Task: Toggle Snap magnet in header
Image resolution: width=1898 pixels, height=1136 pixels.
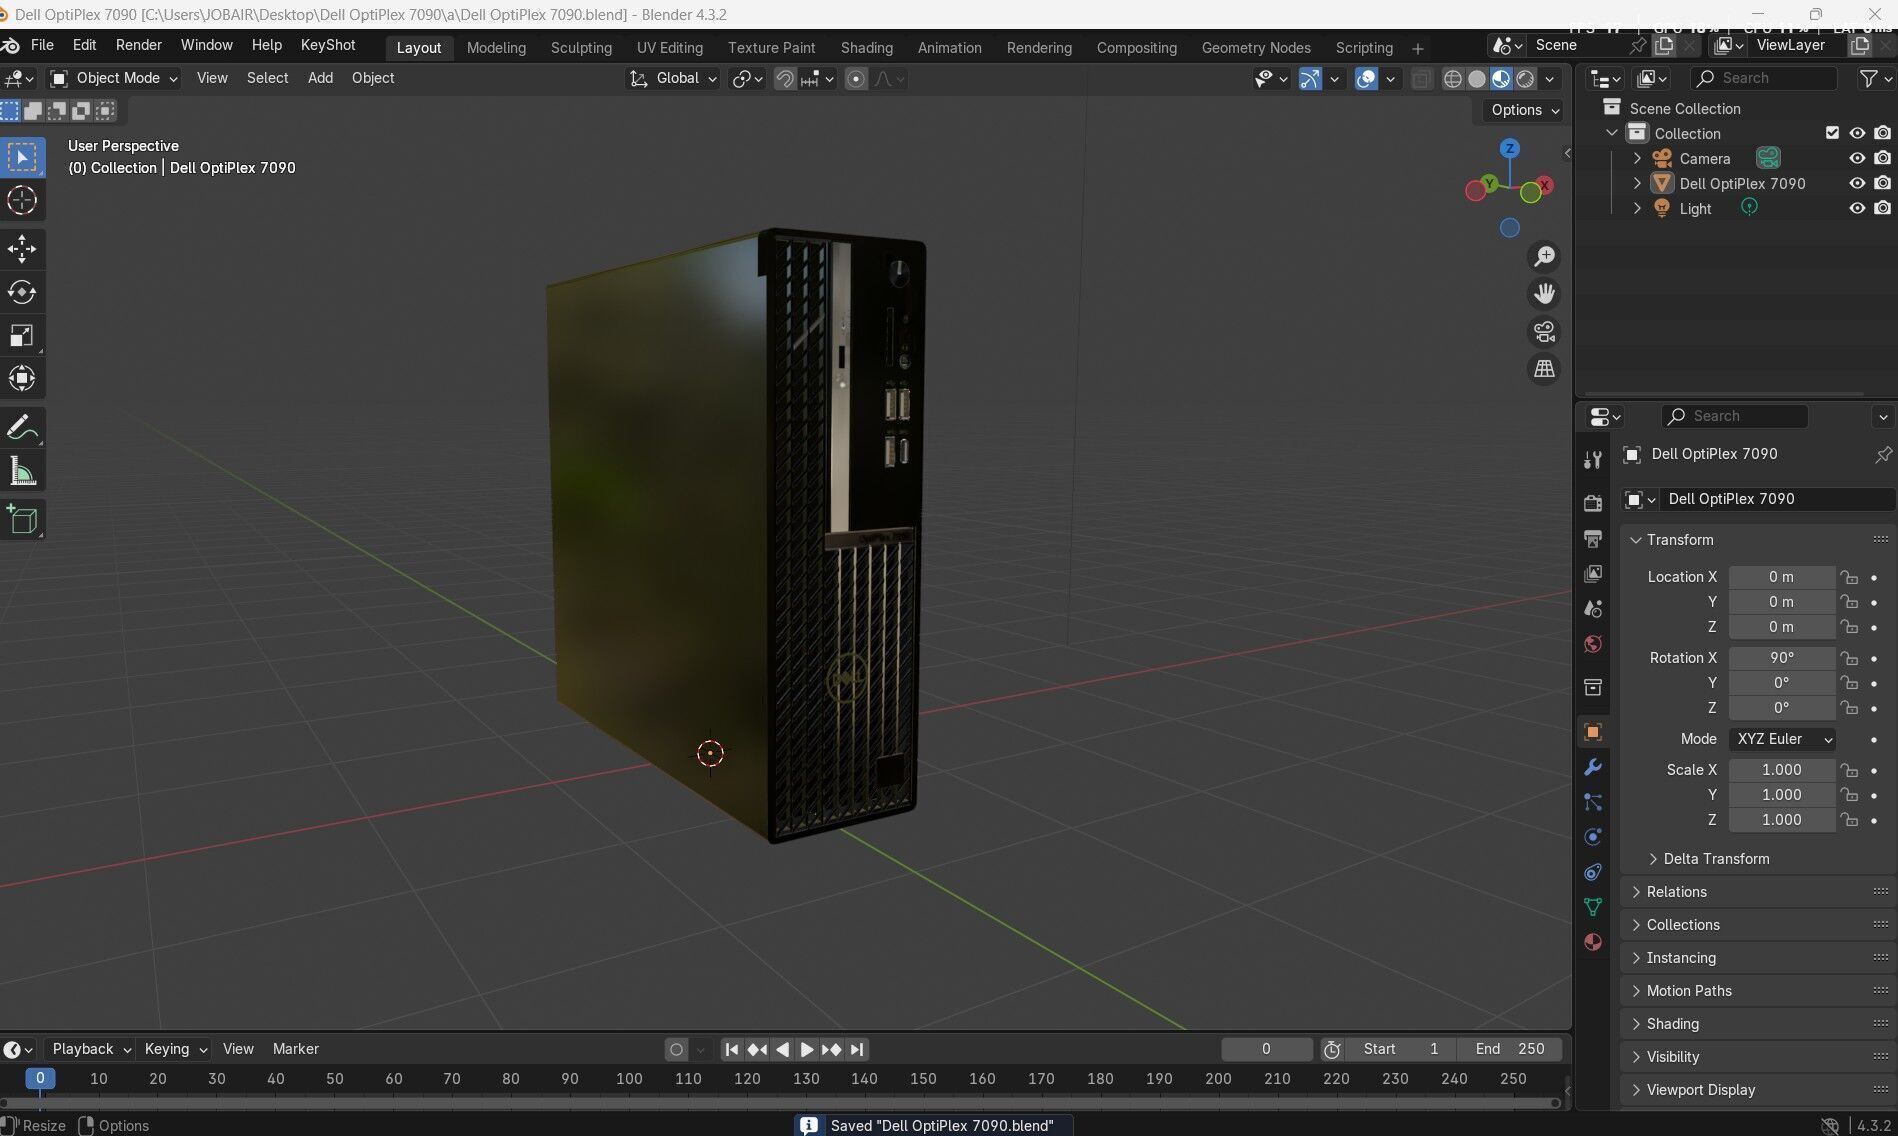Action: (x=785, y=78)
